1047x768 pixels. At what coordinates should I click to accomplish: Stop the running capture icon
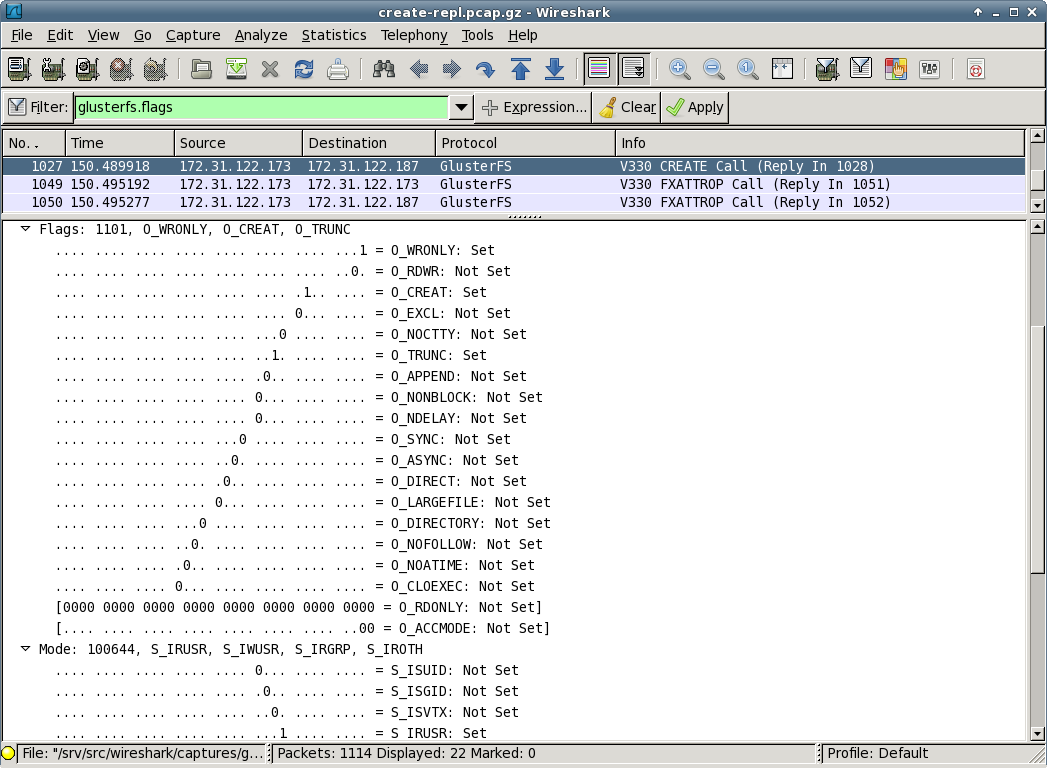(x=122, y=69)
